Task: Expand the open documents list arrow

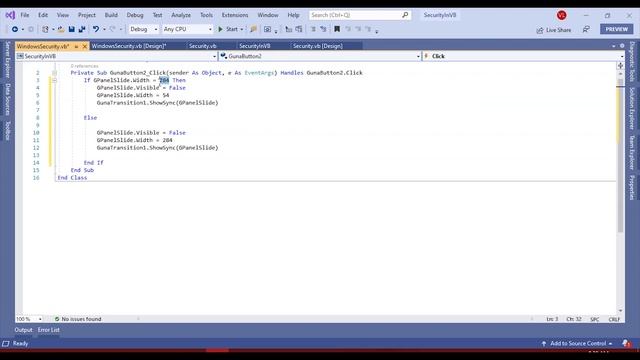Action: tap(613, 46)
